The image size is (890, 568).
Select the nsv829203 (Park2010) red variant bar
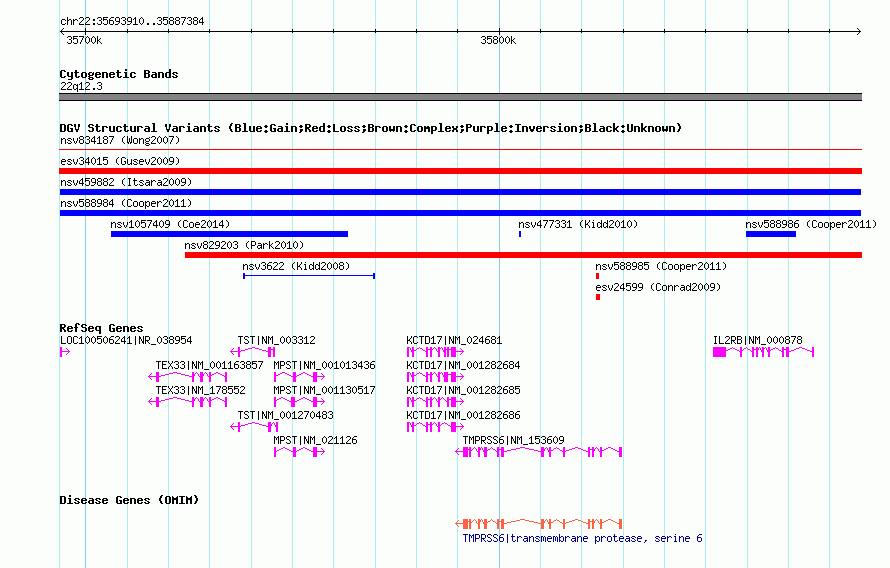[523, 255]
